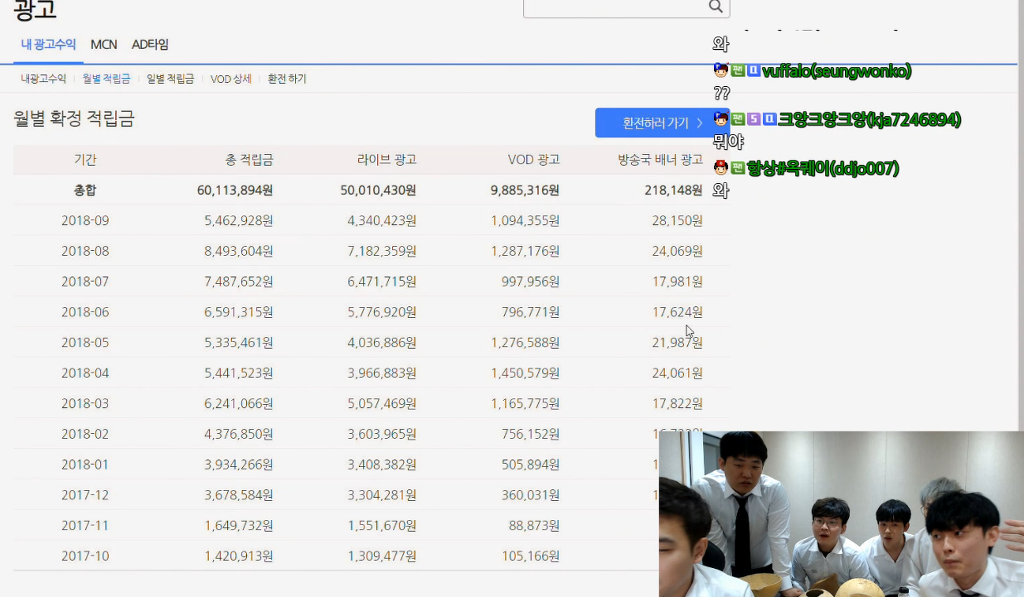Click chat username vuffalo(seungwonko)
Viewport: 1024px width, 597px height.
point(837,71)
